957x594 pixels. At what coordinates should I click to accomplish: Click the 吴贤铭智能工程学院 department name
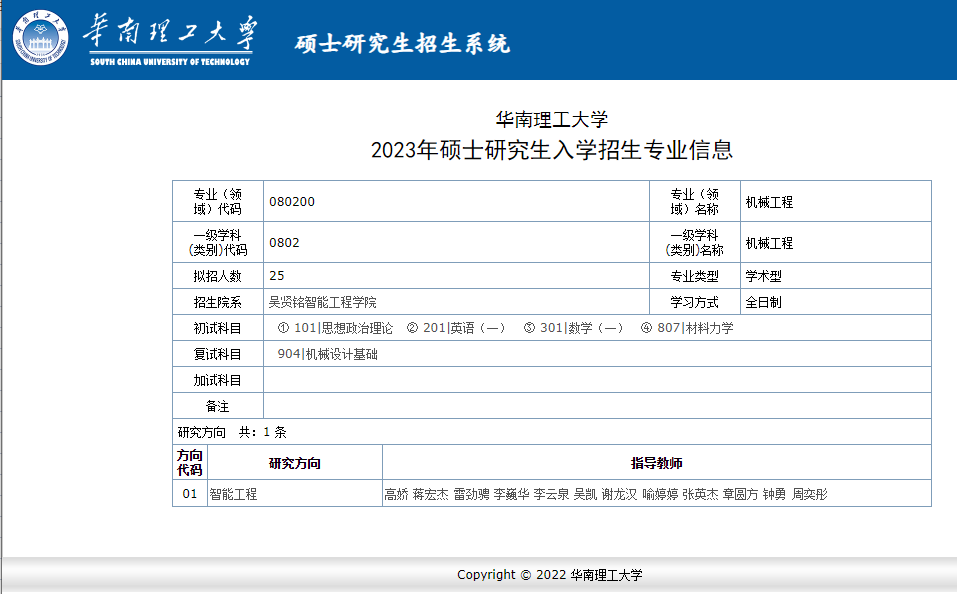pos(323,302)
